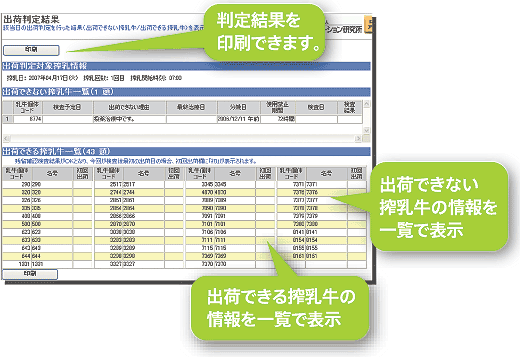Select the 検査日 column header in the upper table
Viewport: 520px width, 360px height.
(316, 107)
